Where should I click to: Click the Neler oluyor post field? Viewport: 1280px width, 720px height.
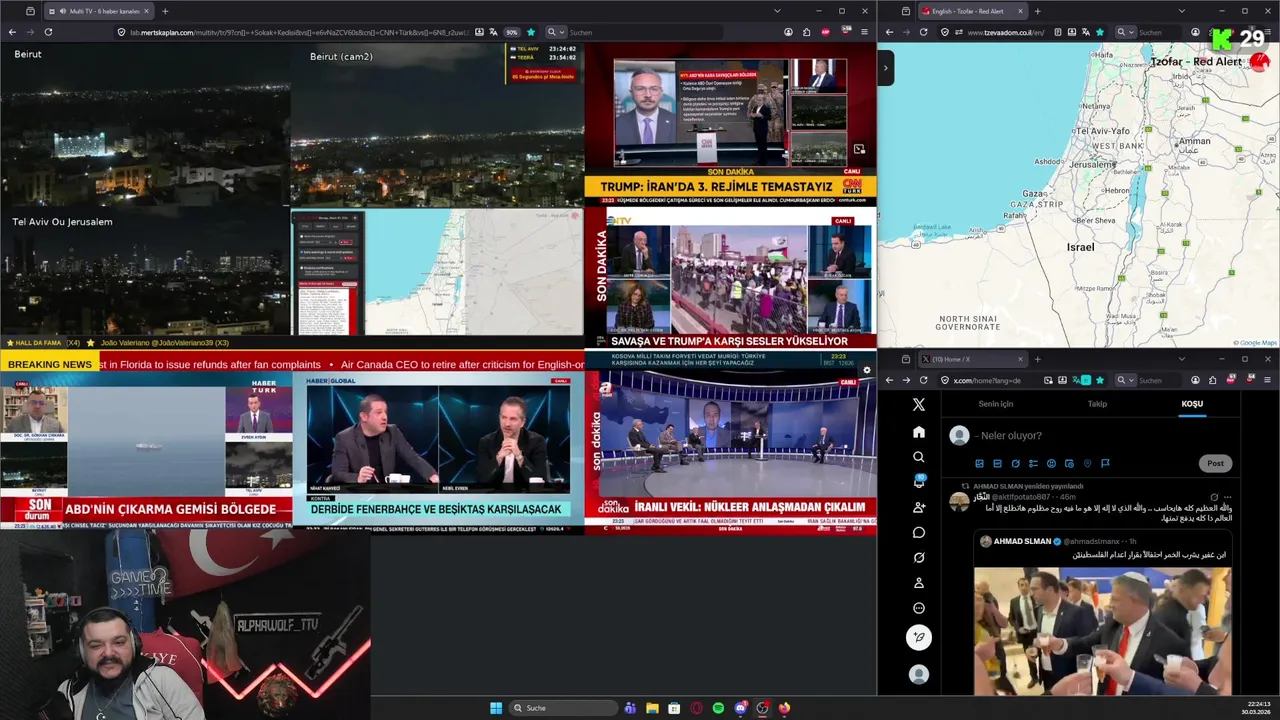point(1010,435)
